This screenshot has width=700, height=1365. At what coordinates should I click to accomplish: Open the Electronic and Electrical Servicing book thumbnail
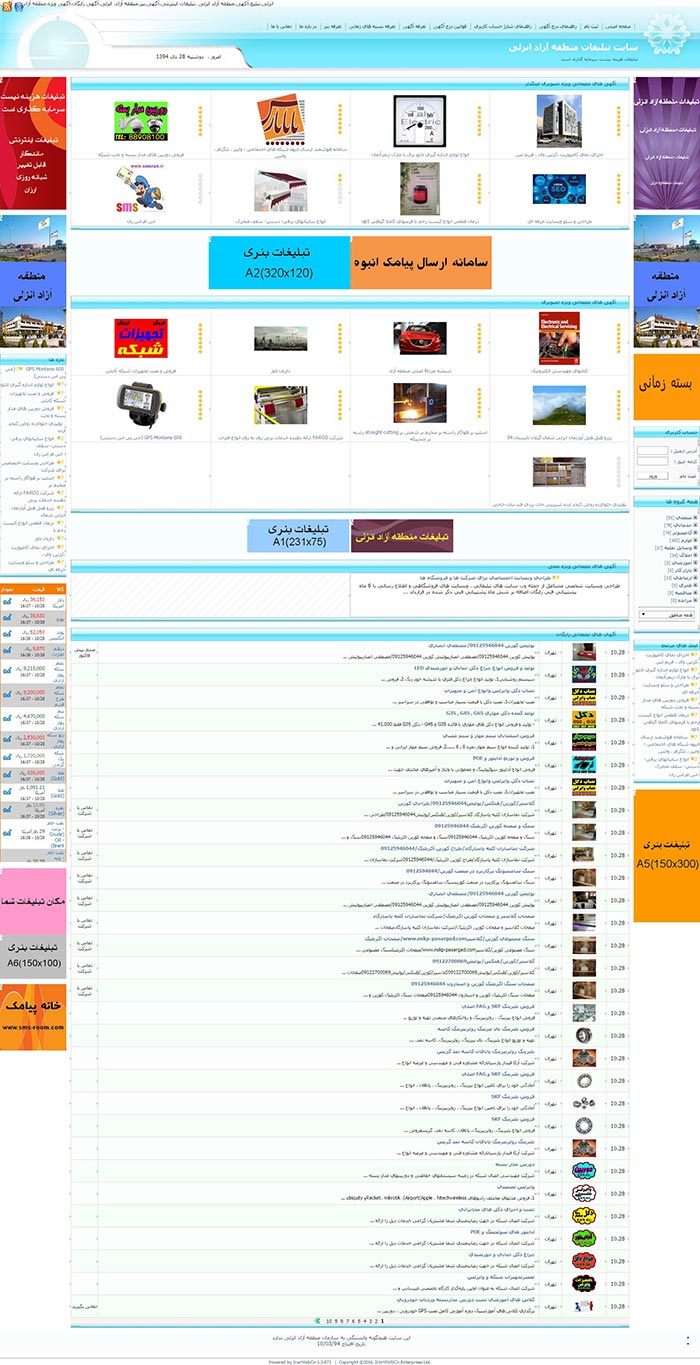[560, 337]
